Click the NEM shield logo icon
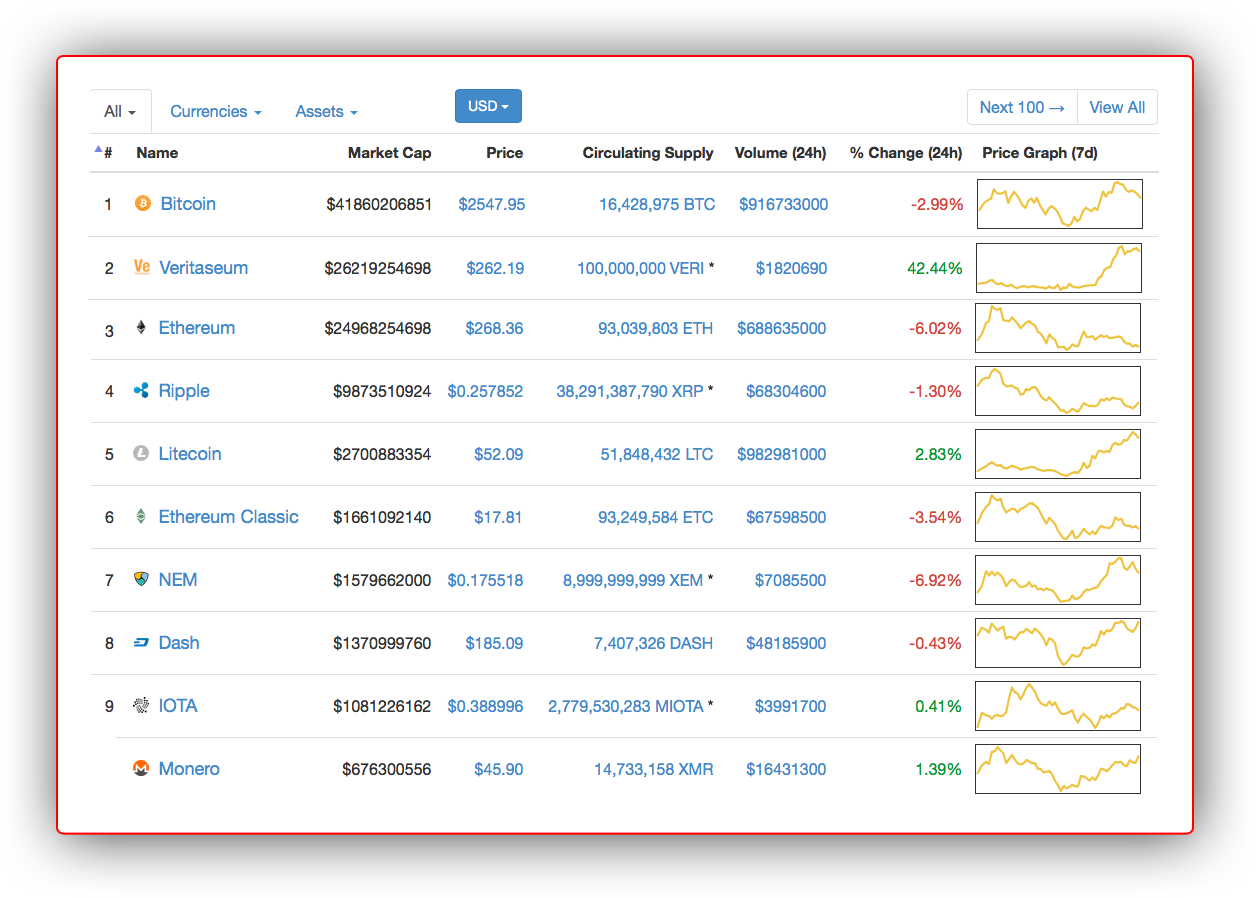 pos(141,579)
